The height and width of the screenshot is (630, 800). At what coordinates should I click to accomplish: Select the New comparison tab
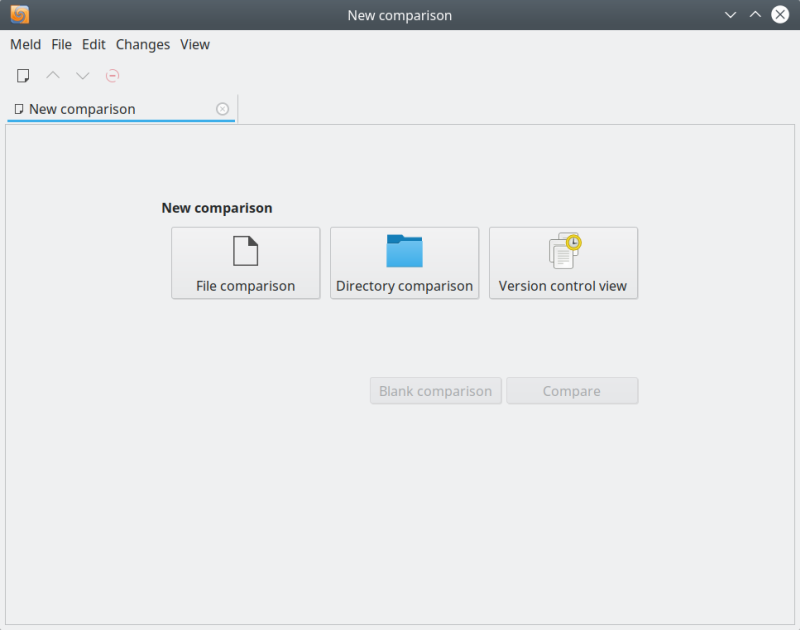[82, 109]
